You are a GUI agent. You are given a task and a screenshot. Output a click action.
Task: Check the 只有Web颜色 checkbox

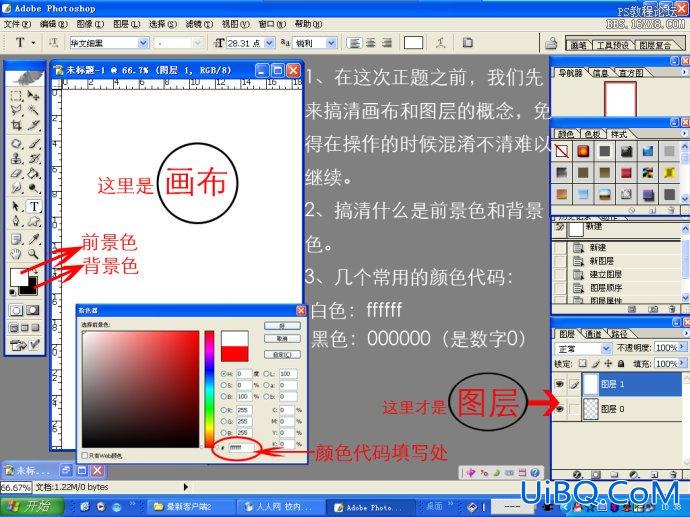(84, 455)
